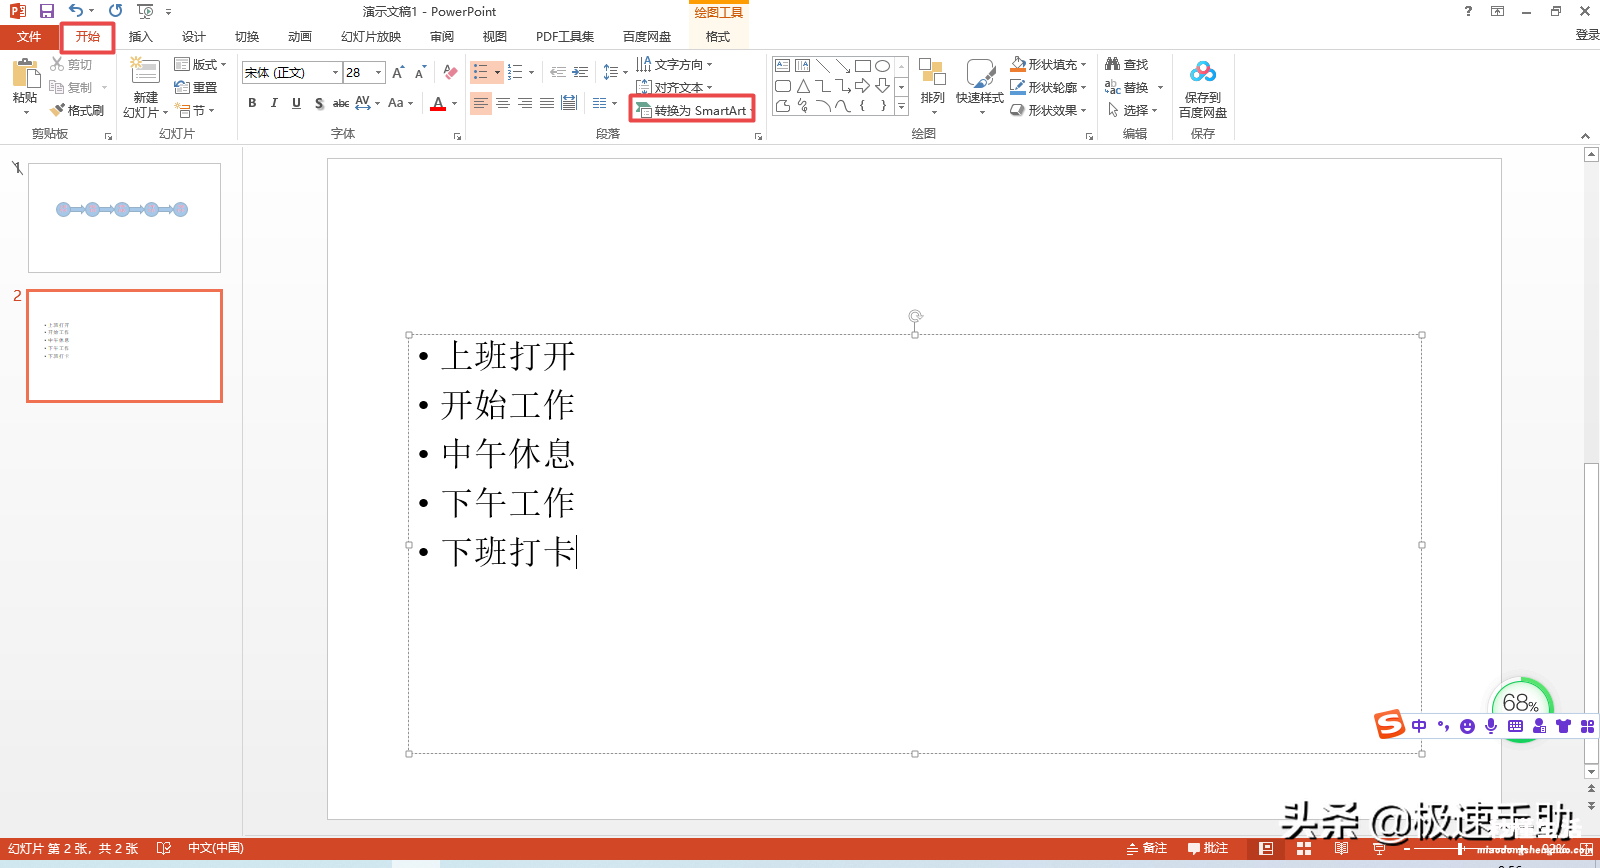Click the New Slide icon

click(x=145, y=72)
